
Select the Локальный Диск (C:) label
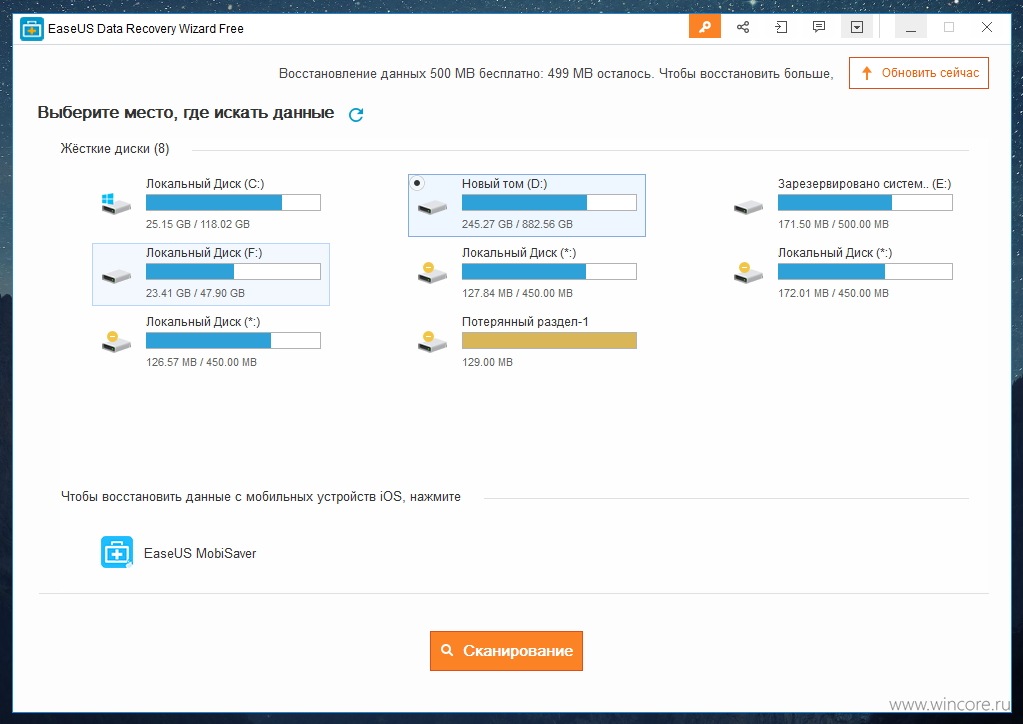point(205,184)
